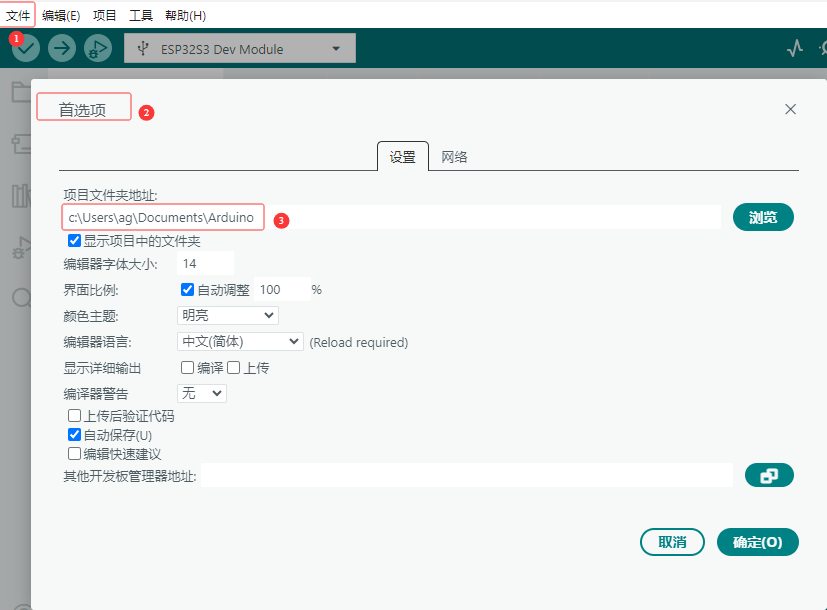Image resolution: width=827 pixels, height=610 pixels.
Task: Expand the 编辑器语言 dropdown showing 中文(简体)
Action: [239, 341]
